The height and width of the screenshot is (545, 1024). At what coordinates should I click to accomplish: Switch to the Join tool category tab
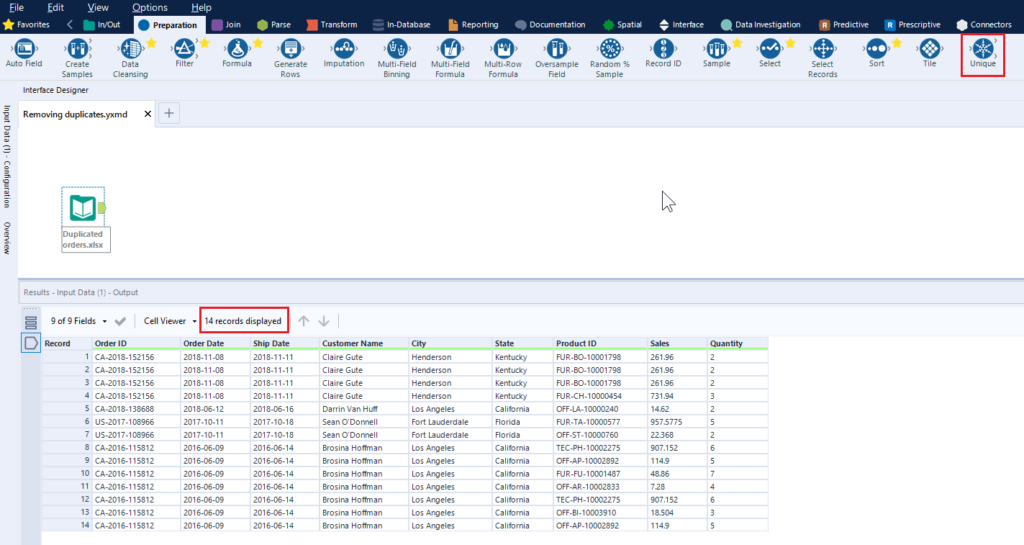(226, 24)
